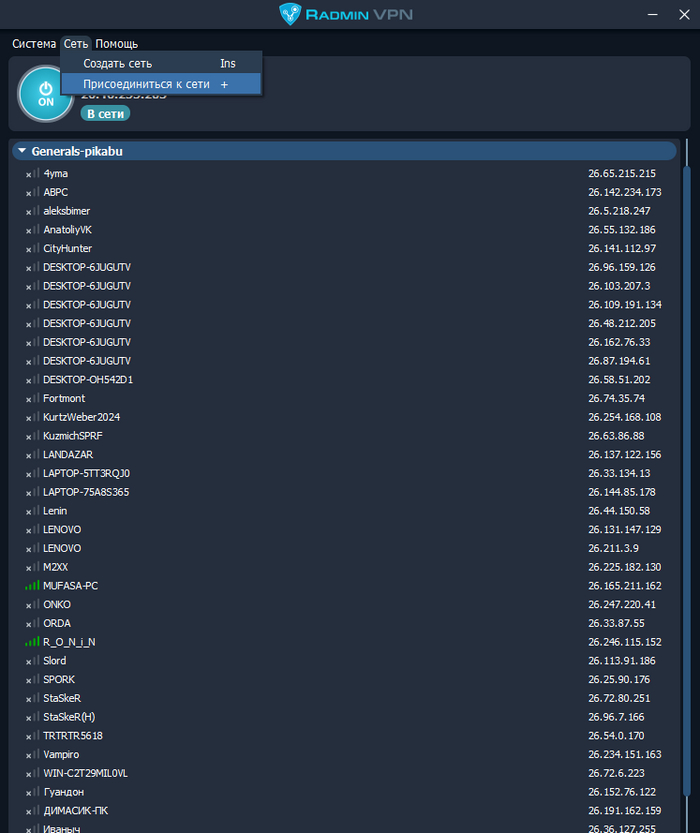Click the offline icon next to WIN-C2T29MIL0VL
This screenshot has width=700, height=833.
click(32, 773)
